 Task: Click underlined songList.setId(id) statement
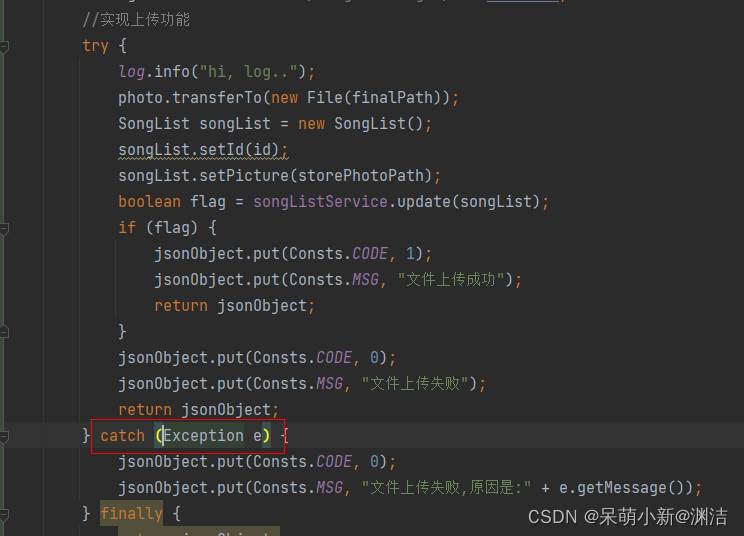coord(203,150)
